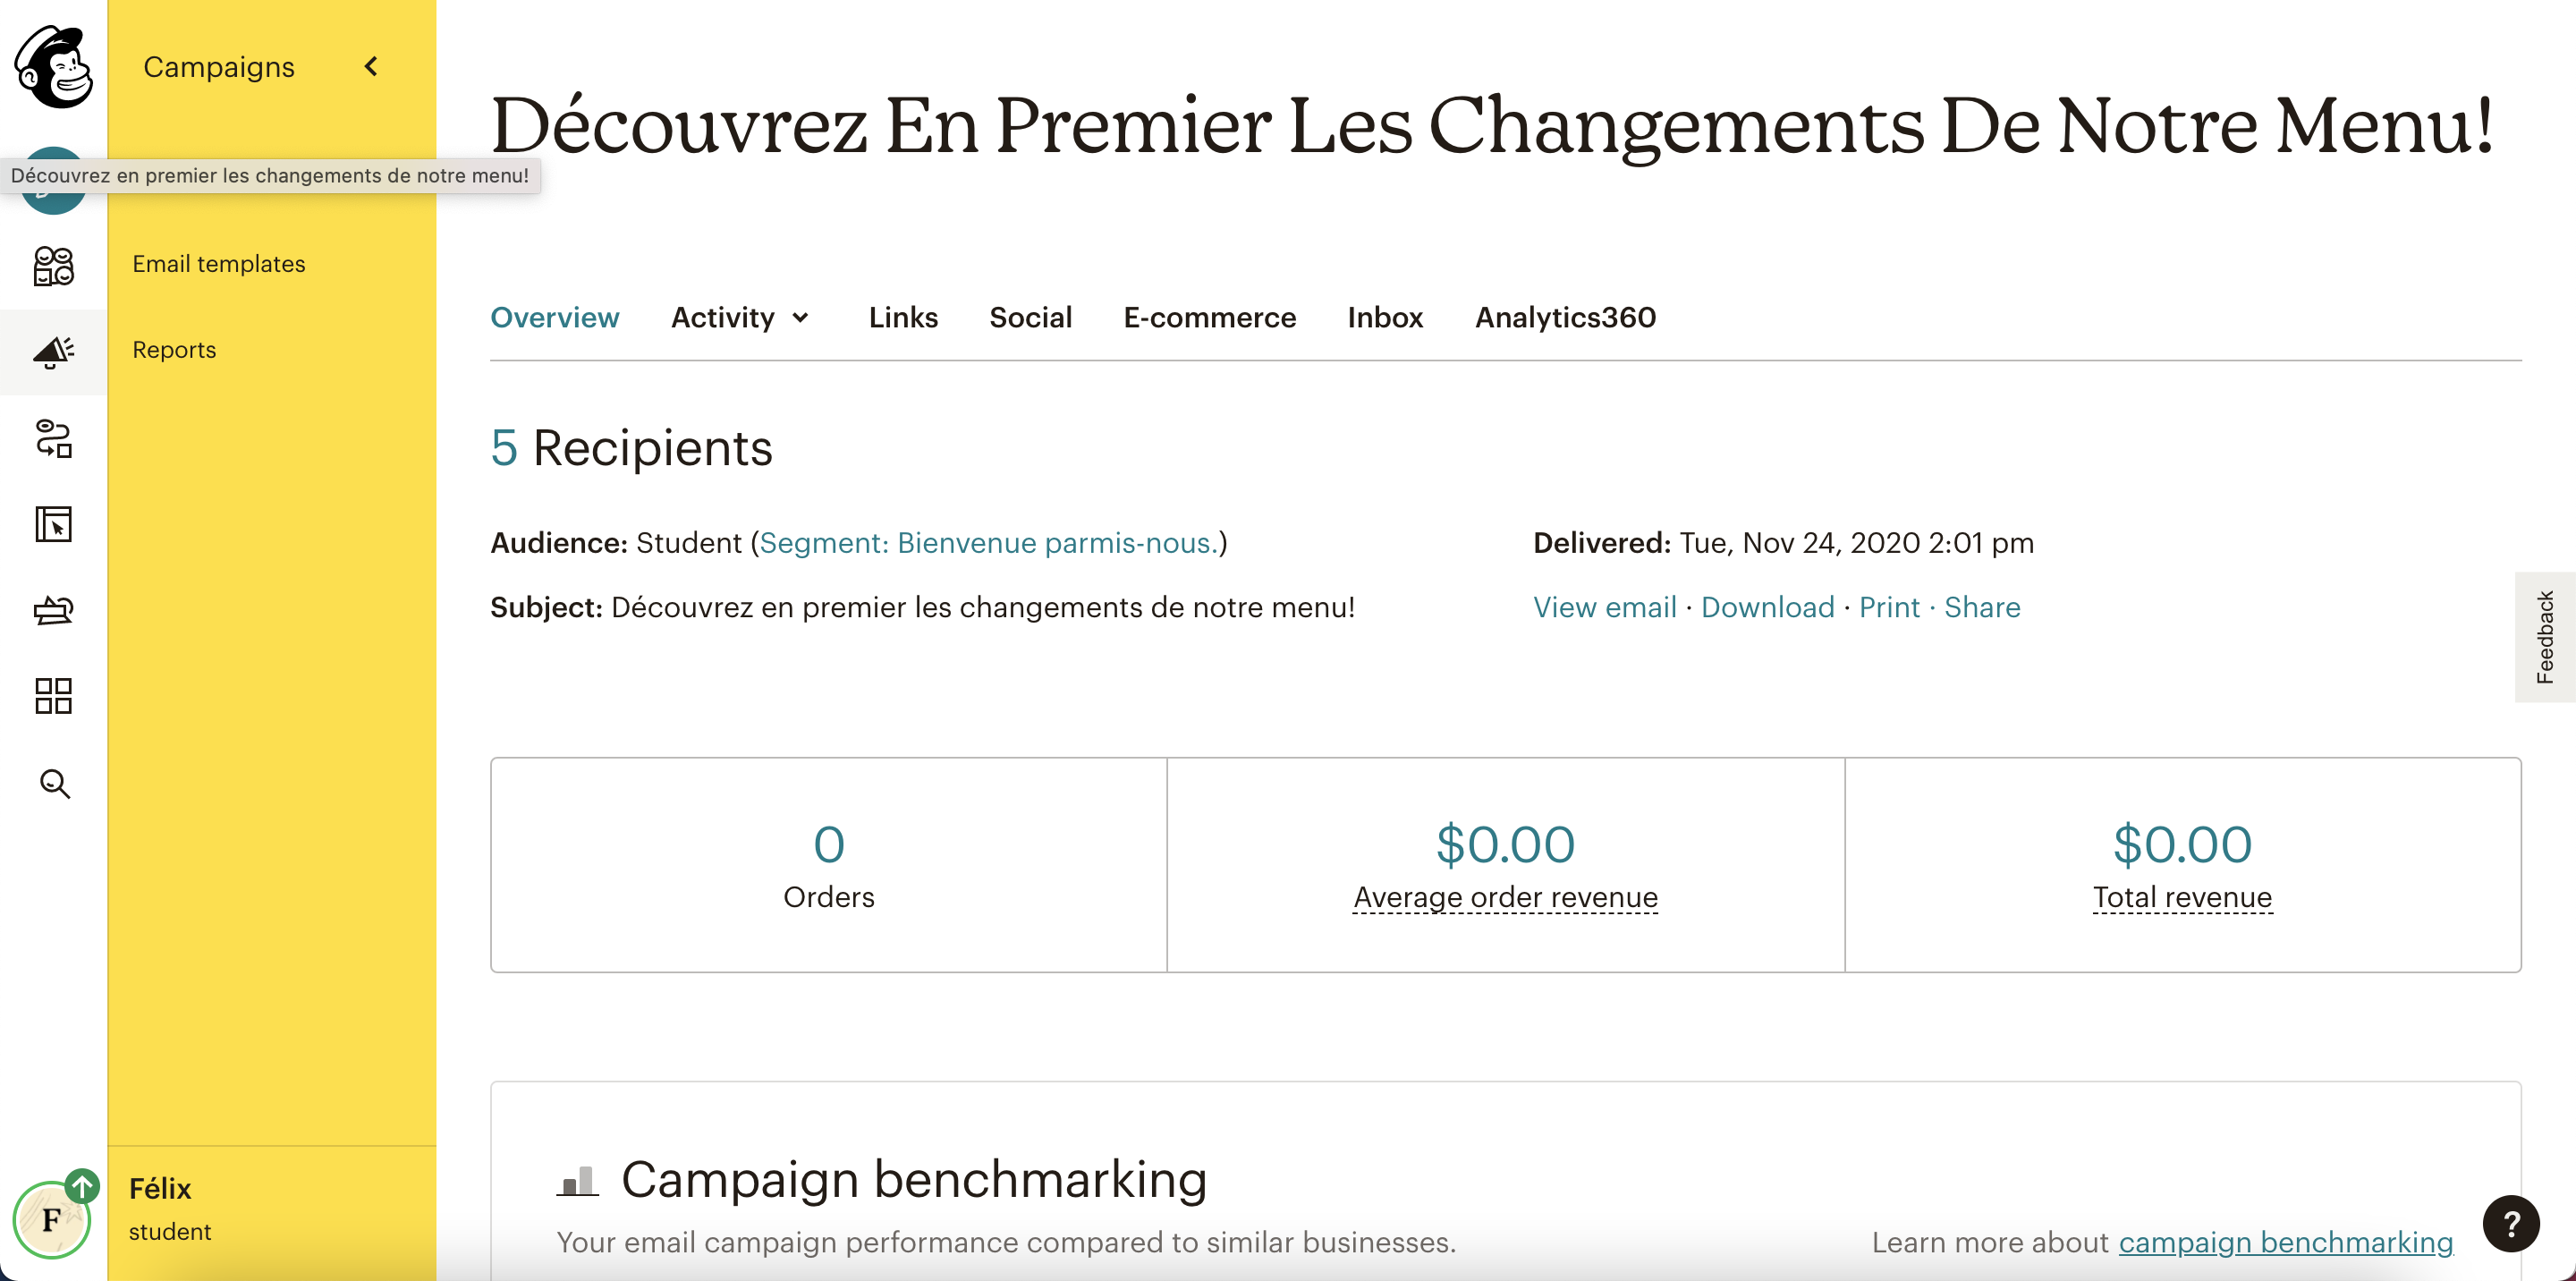Click the View email link
The height and width of the screenshot is (1281, 2576).
pyautogui.click(x=1604, y=607)
